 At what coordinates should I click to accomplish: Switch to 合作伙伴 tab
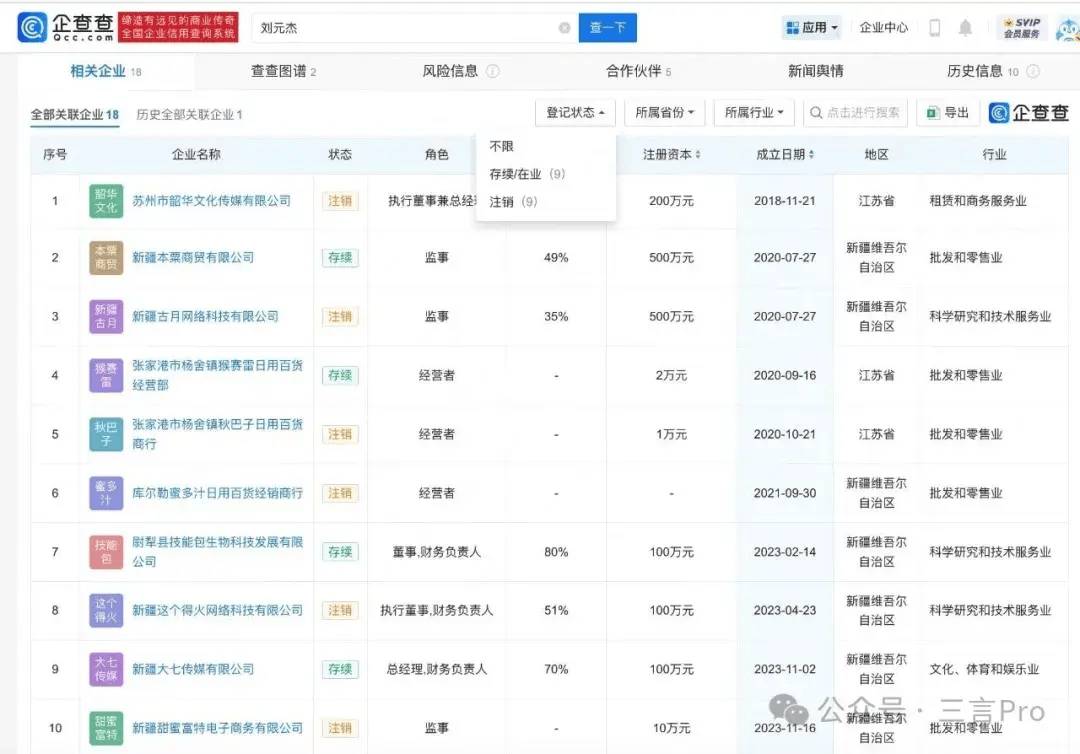pyautogui.click(x=638, y=71)
